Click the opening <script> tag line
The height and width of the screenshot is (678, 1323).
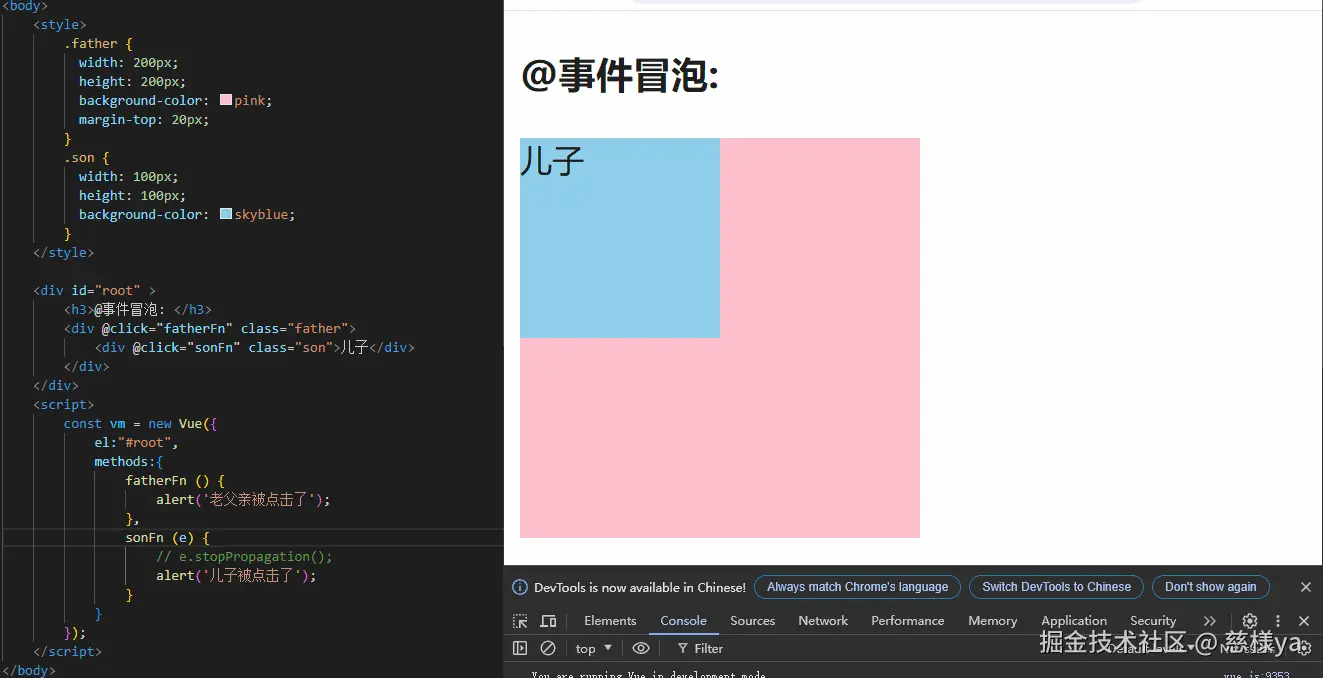(63, 404)
